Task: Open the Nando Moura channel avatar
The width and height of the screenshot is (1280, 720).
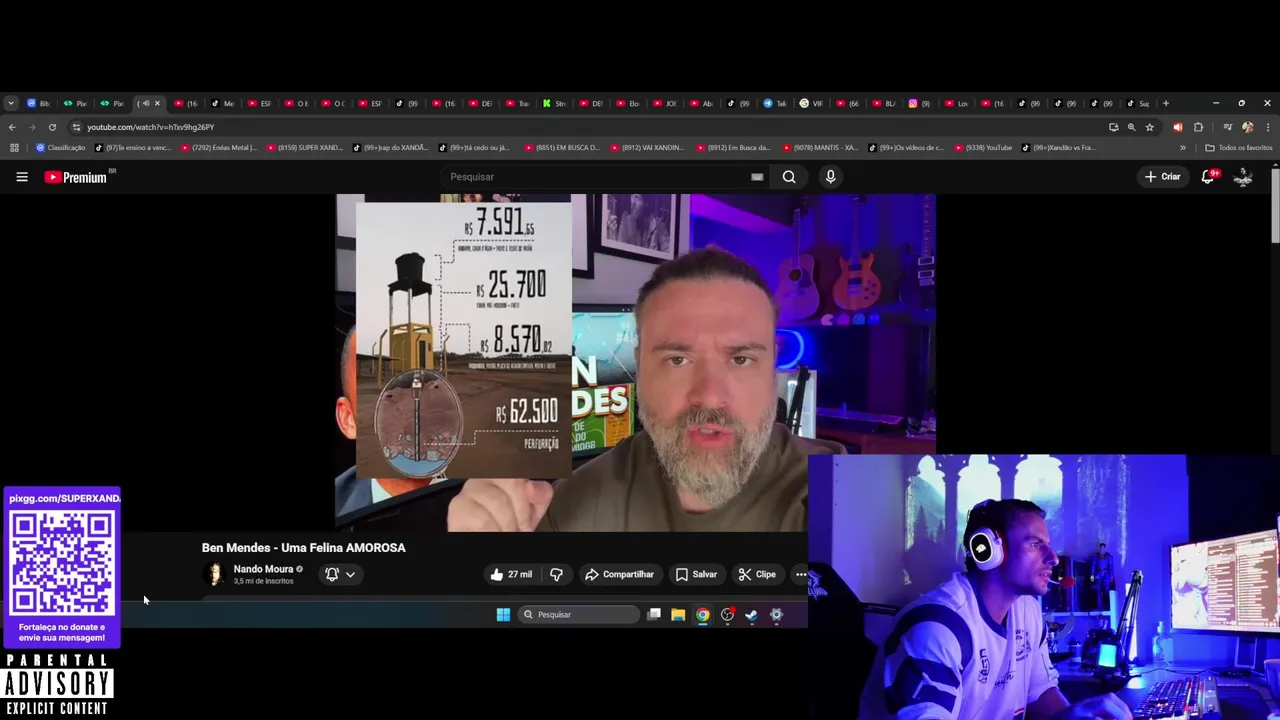Action: (x=213, y=574)
